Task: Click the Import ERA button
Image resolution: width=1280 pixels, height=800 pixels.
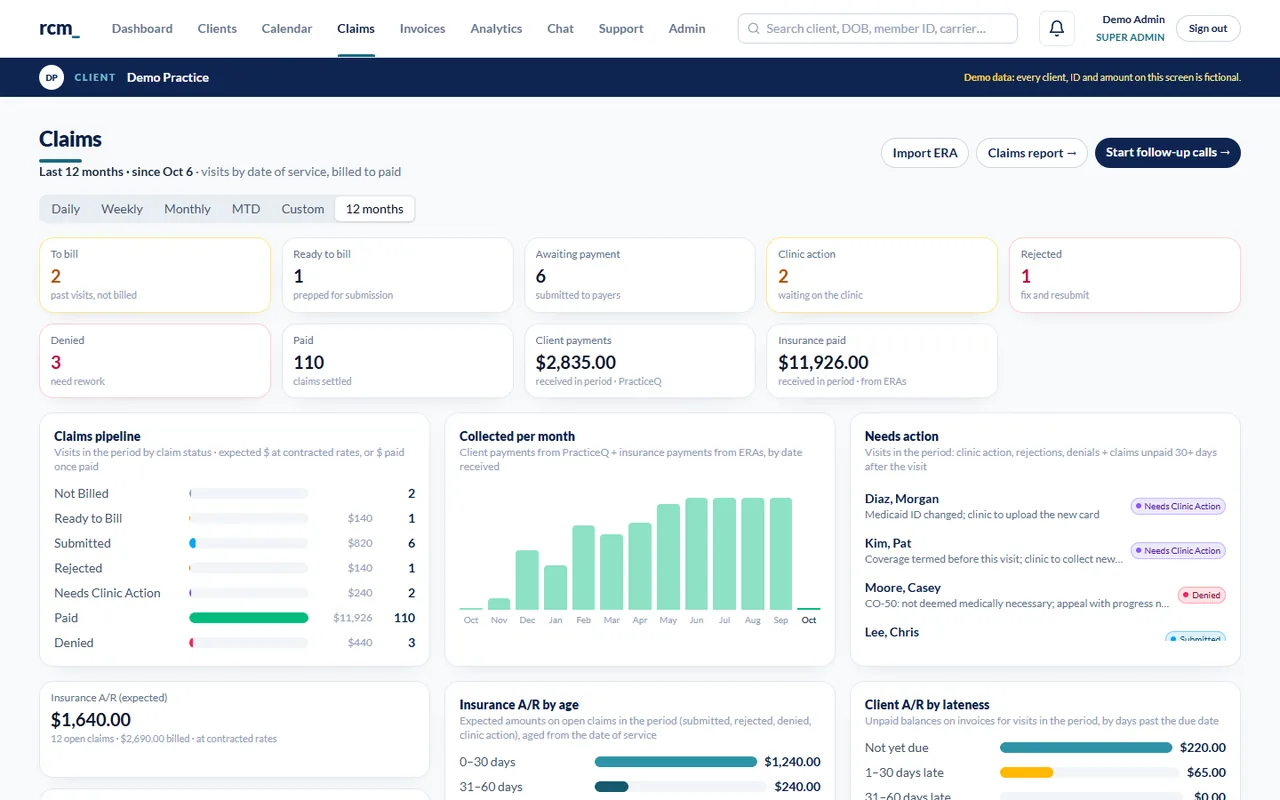Action: (925, 153)
